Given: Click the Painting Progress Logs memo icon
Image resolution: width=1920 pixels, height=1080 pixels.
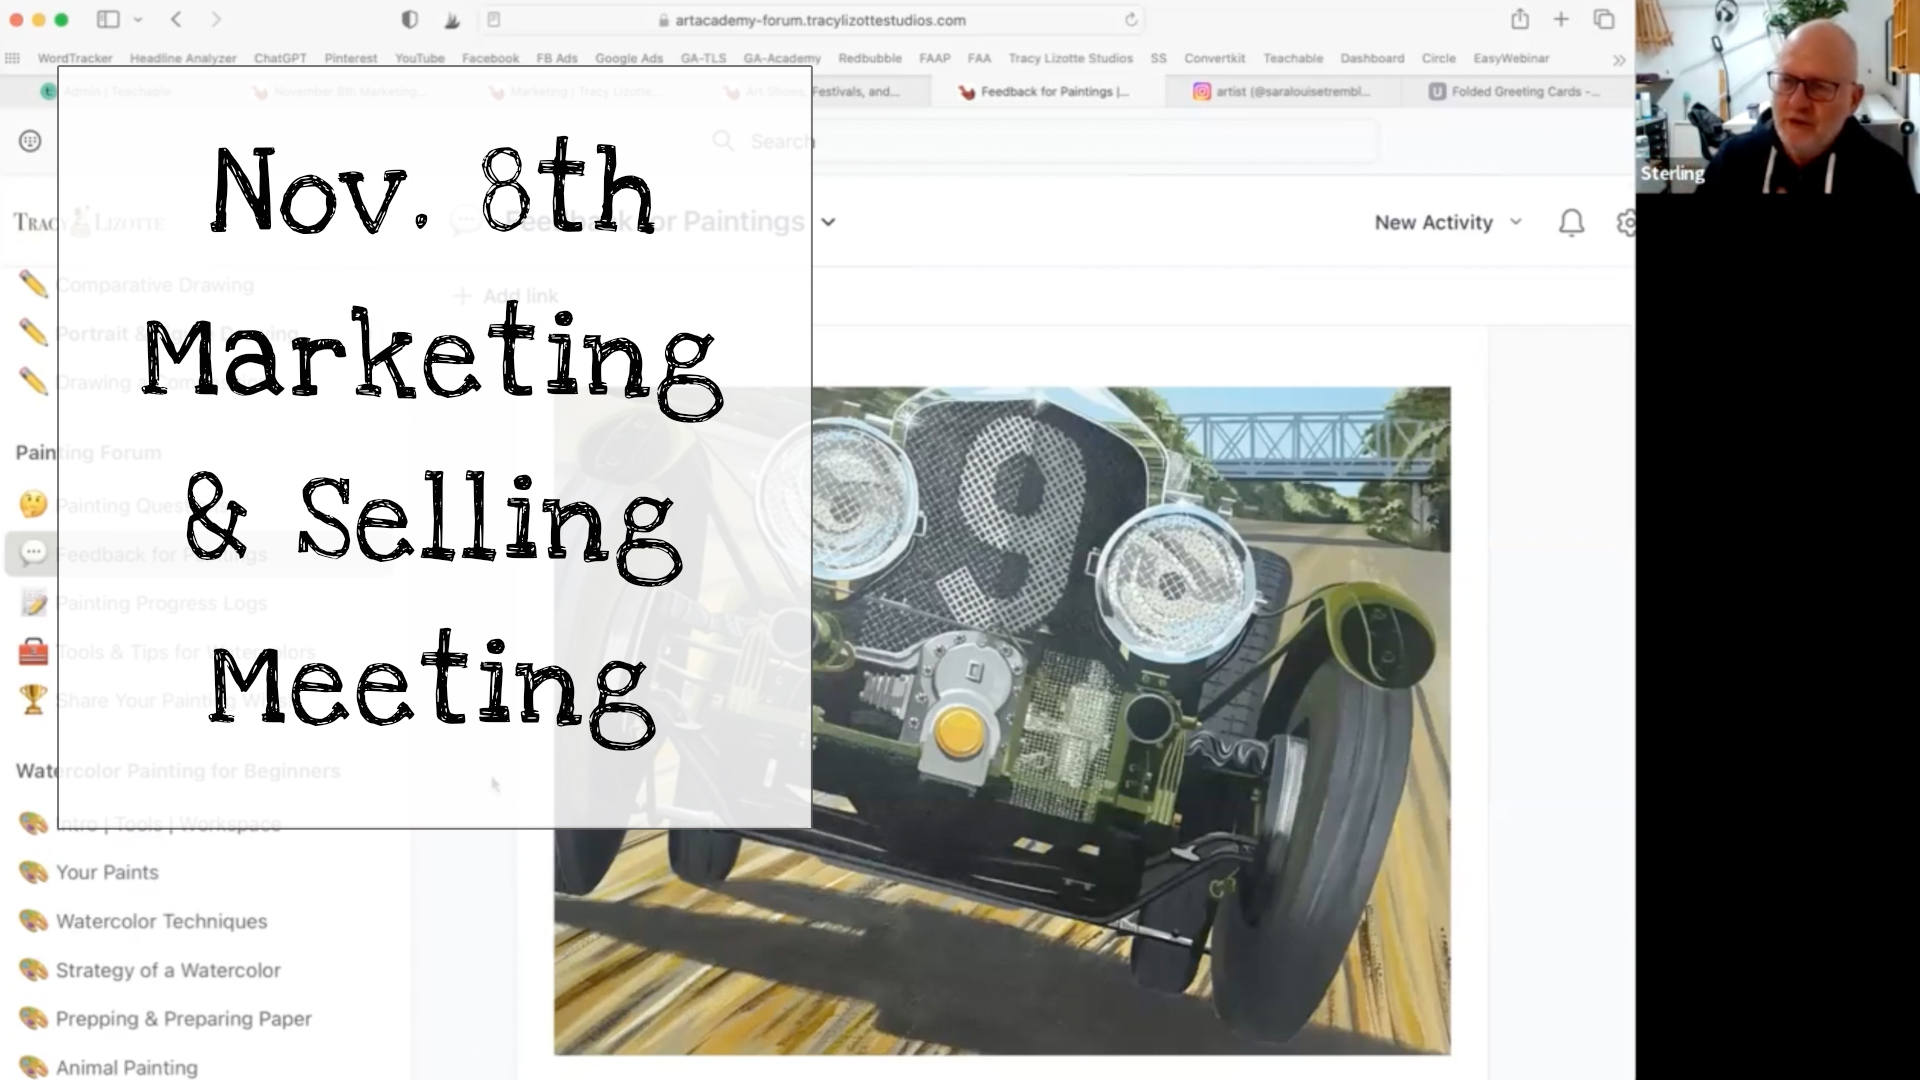Looking at the screenshot, I should [33, 602].
